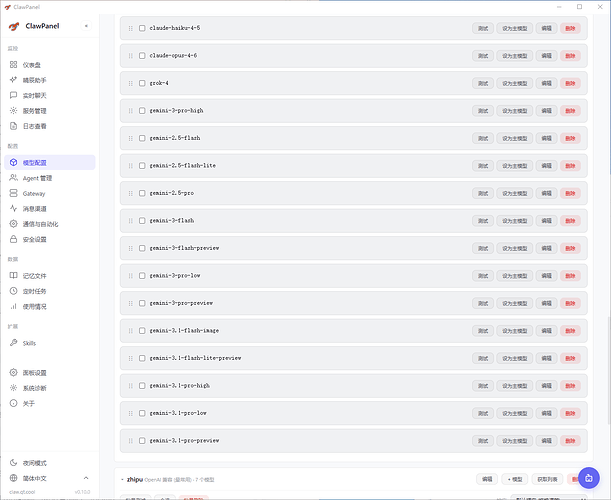Check the grok-4 model checkbox

[142, 83]
